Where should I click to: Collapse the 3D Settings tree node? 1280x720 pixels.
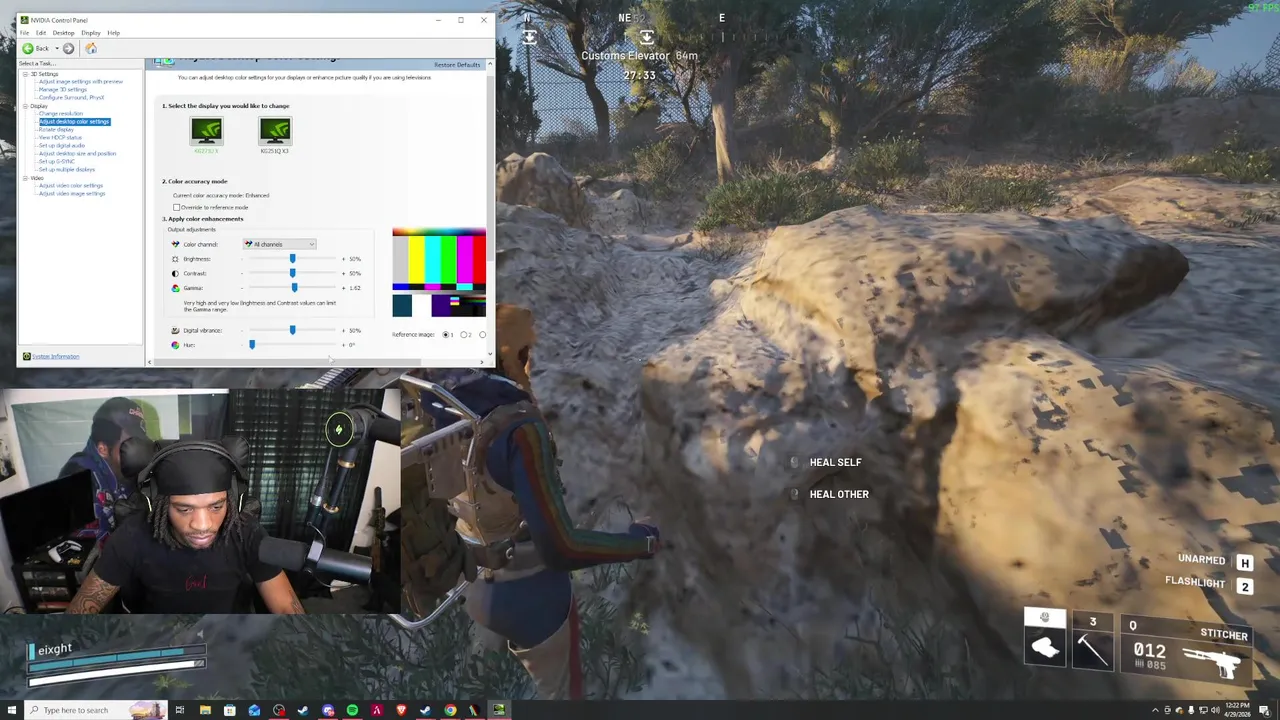click(x=26, y=74)
